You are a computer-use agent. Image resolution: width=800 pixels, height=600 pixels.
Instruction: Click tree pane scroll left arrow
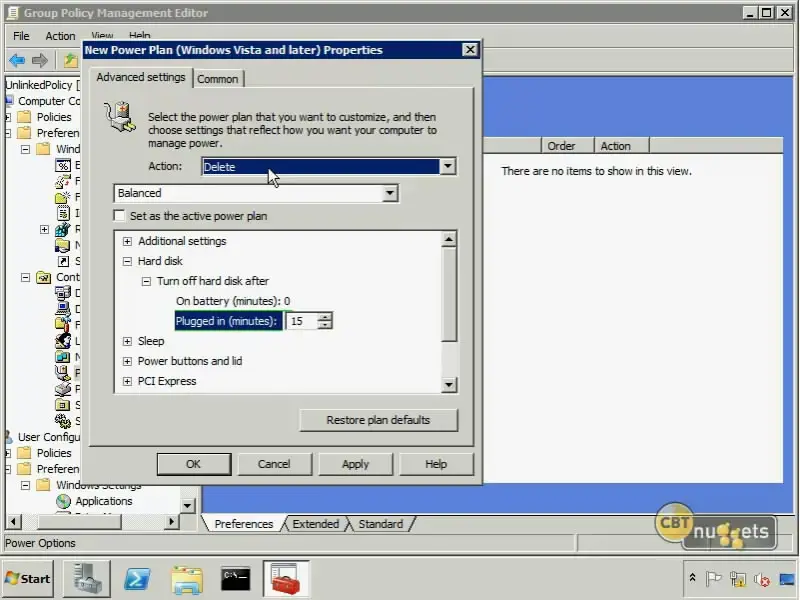(13, 521)
